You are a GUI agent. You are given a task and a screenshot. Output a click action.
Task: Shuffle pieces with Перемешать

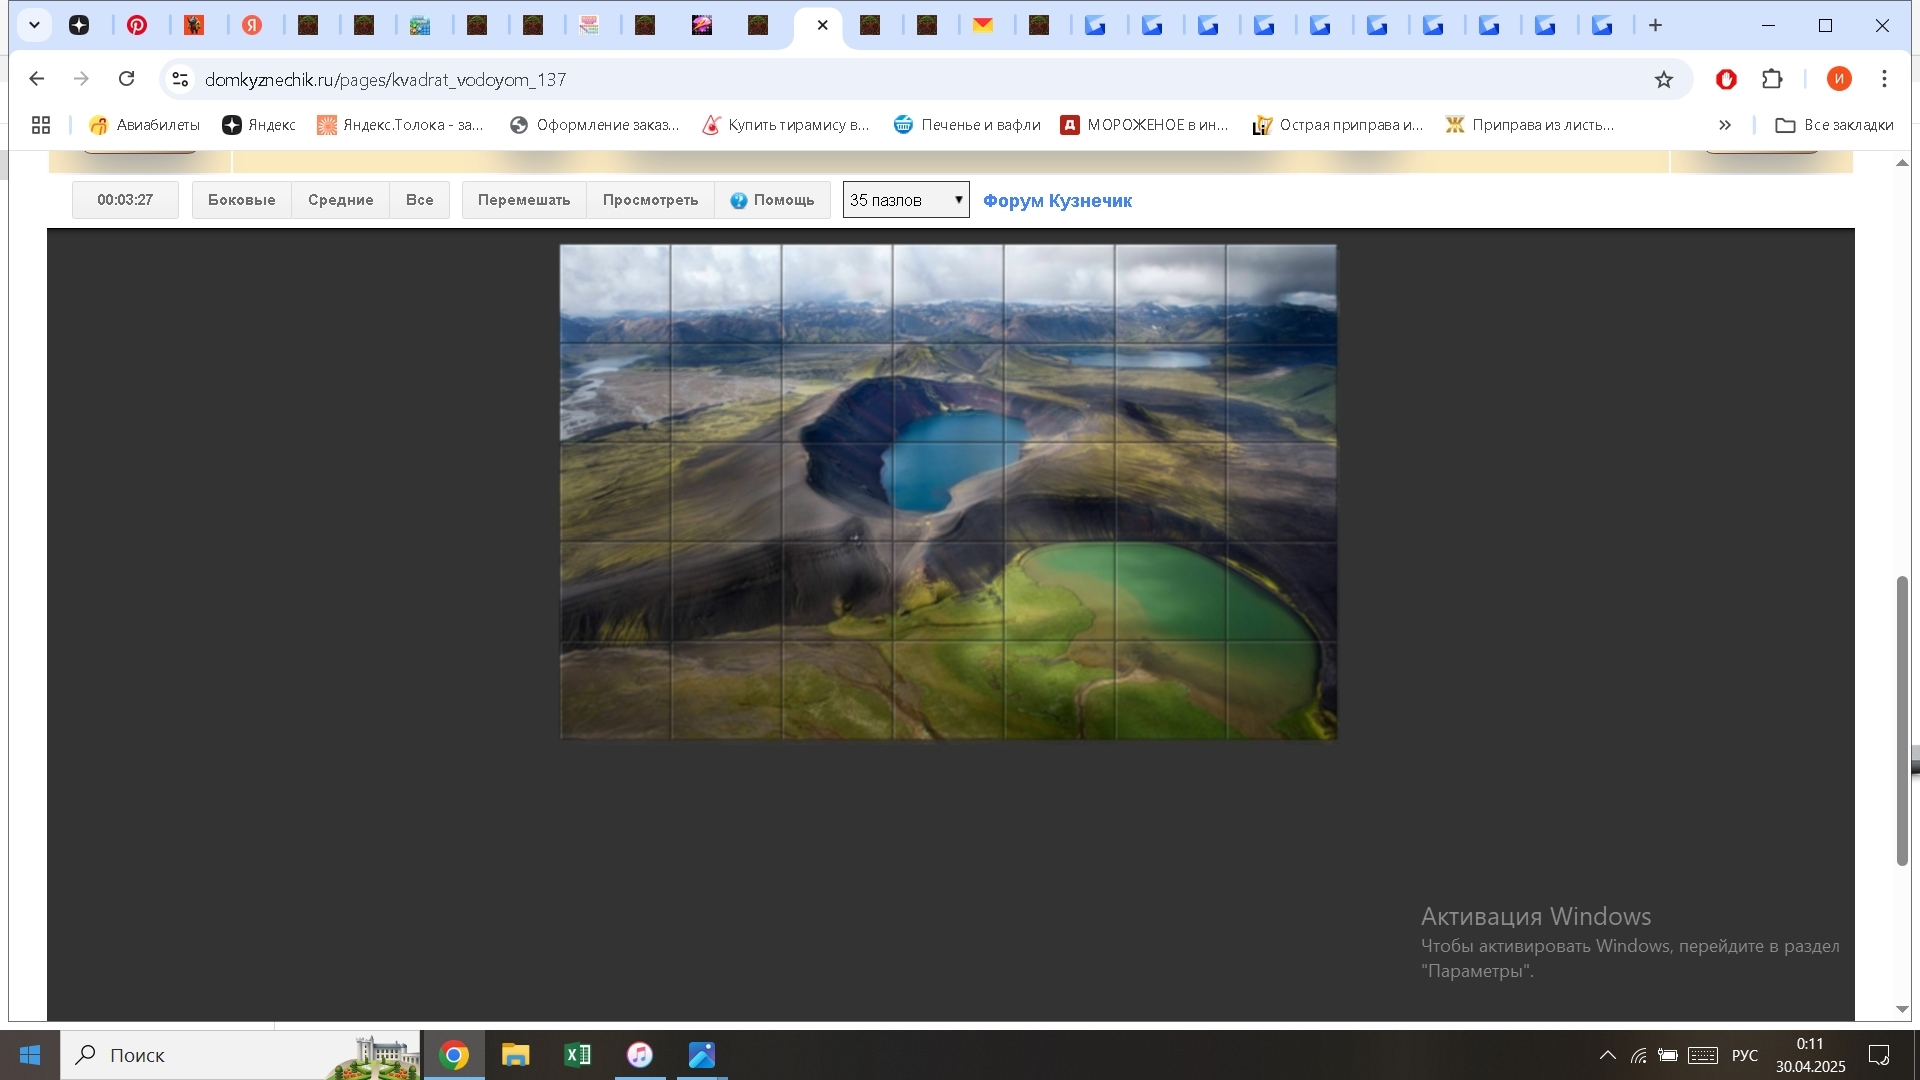coord(524,200)
